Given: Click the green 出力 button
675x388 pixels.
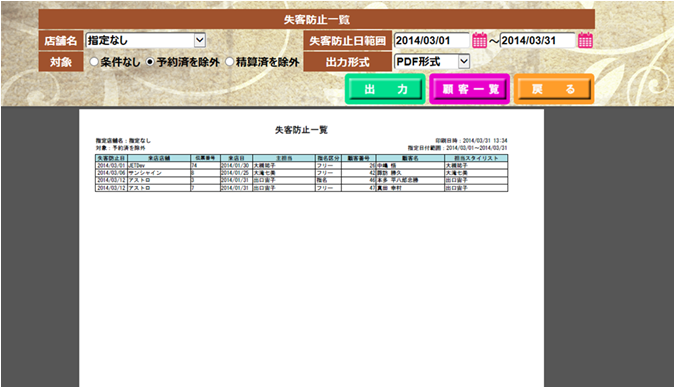Looking at the screenshot, I should [x=385, y=89].
